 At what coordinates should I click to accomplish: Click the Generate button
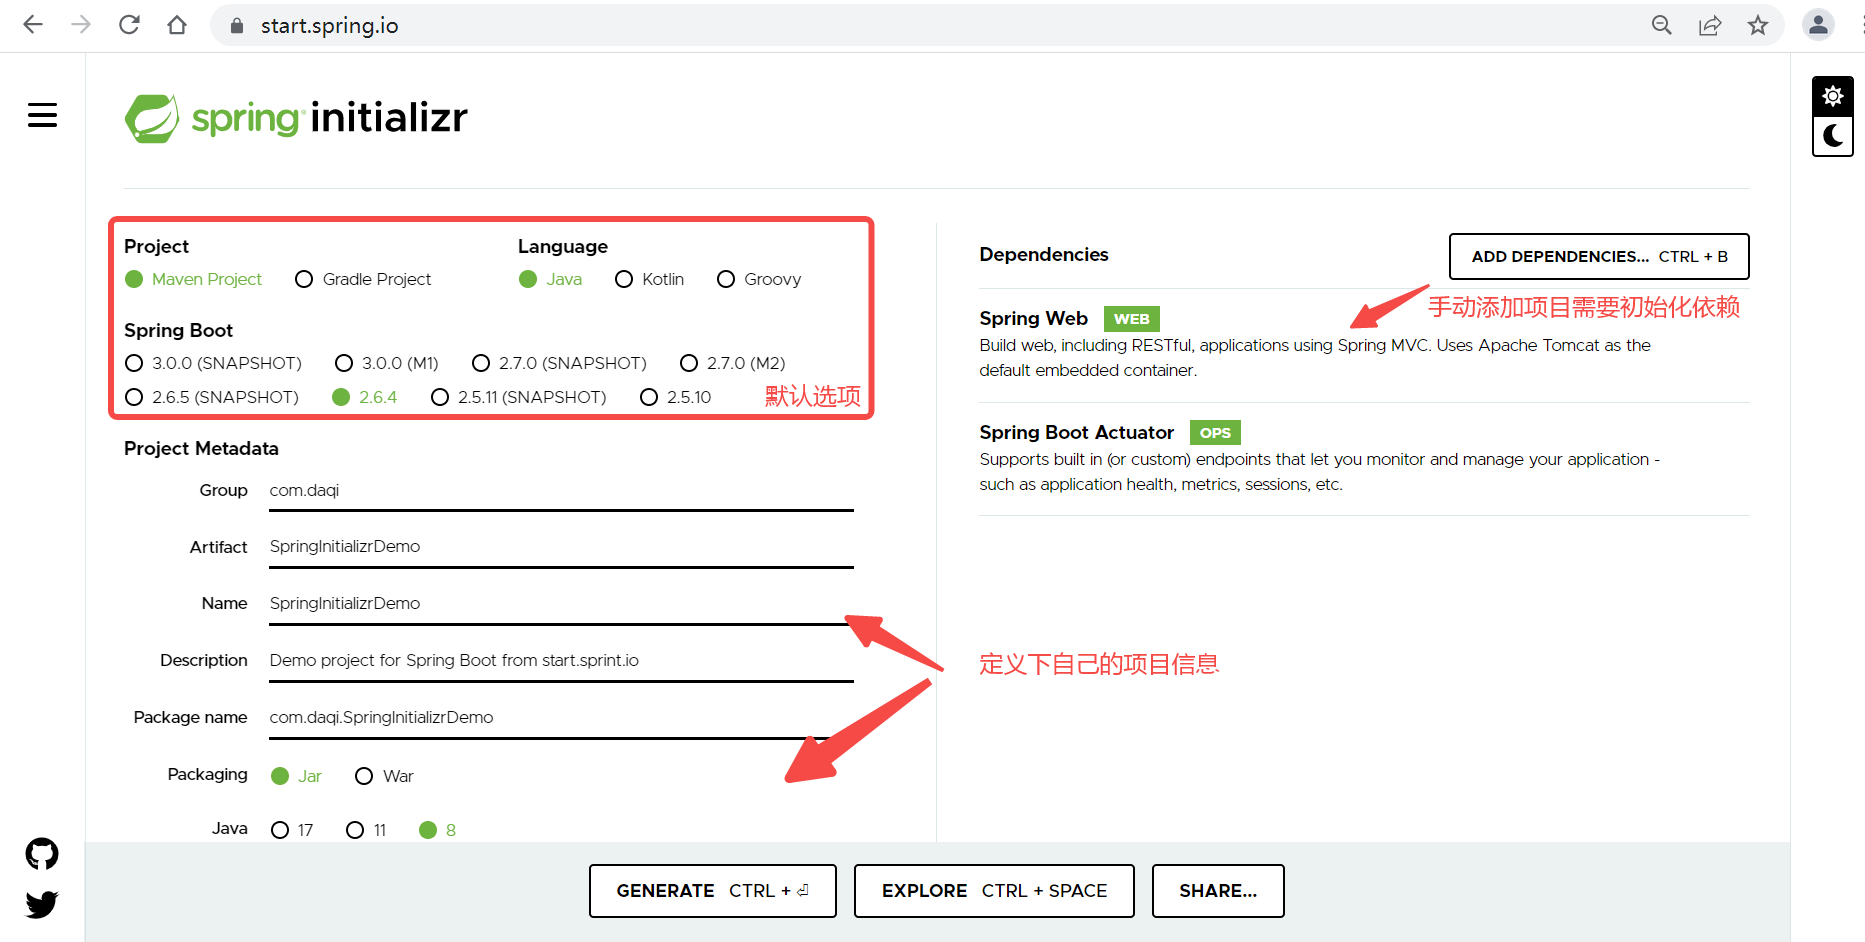(713, 891)
